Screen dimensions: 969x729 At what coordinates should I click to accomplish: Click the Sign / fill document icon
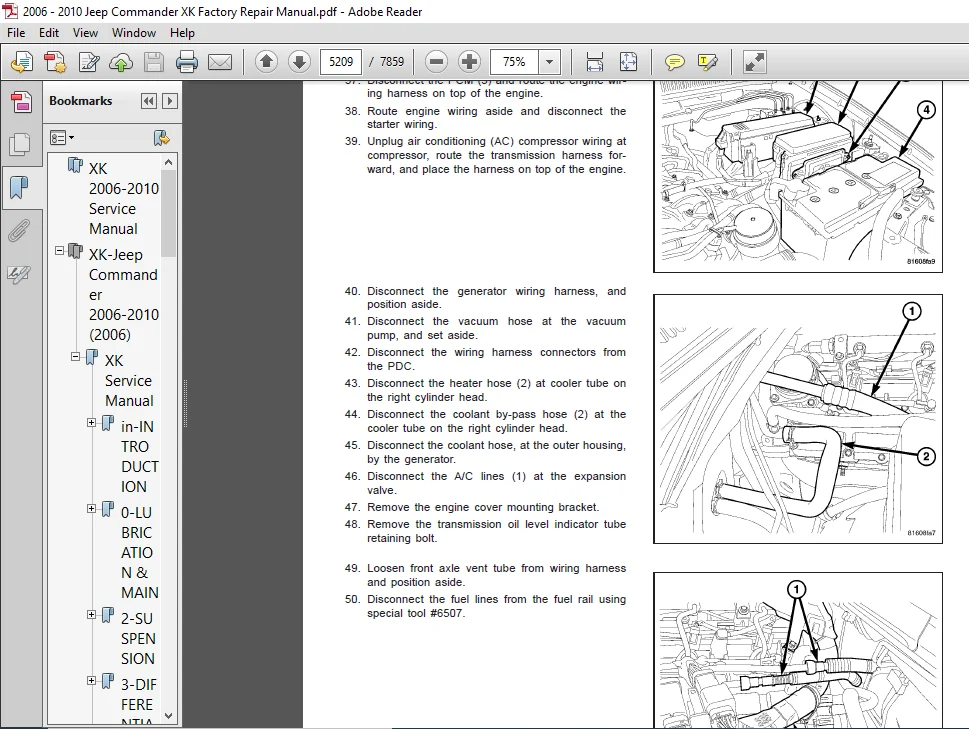tap(88, 62)
